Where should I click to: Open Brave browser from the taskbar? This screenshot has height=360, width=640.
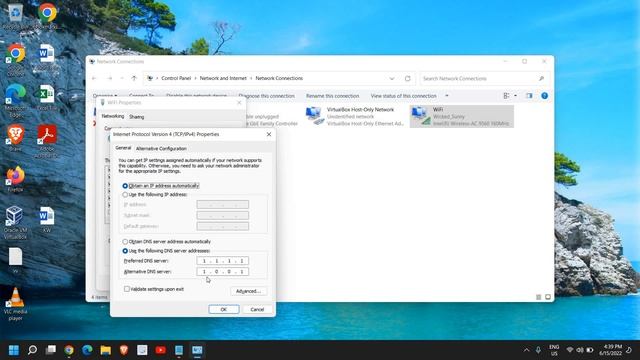coord(124,350)
